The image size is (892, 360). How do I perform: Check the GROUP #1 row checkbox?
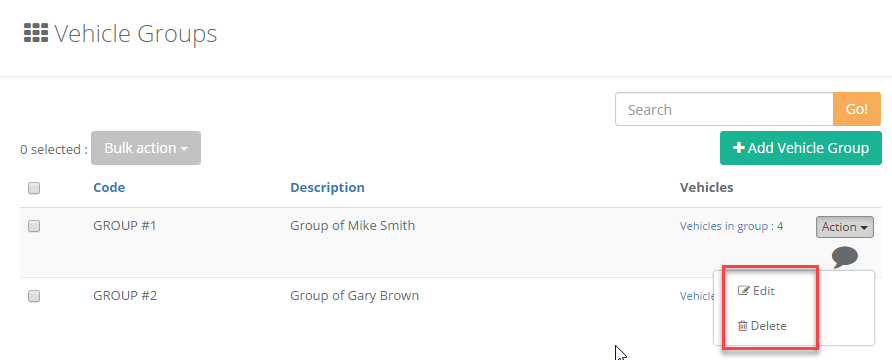34,226
